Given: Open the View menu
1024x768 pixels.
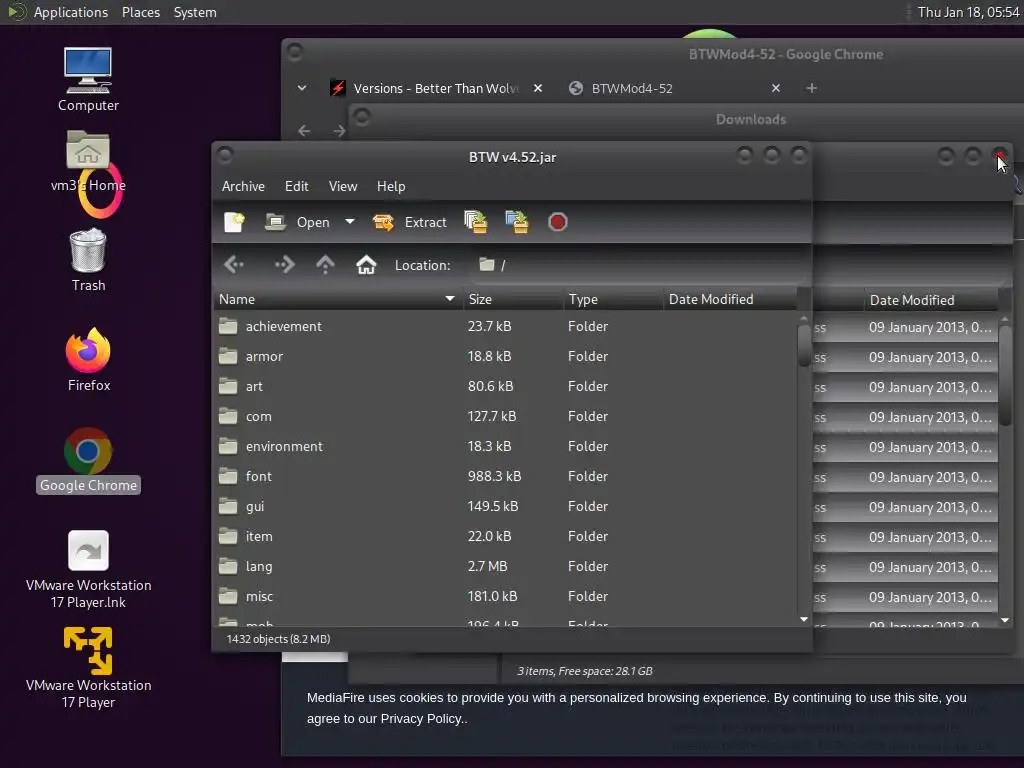Looking at the screenshot, I should point(343,186).
